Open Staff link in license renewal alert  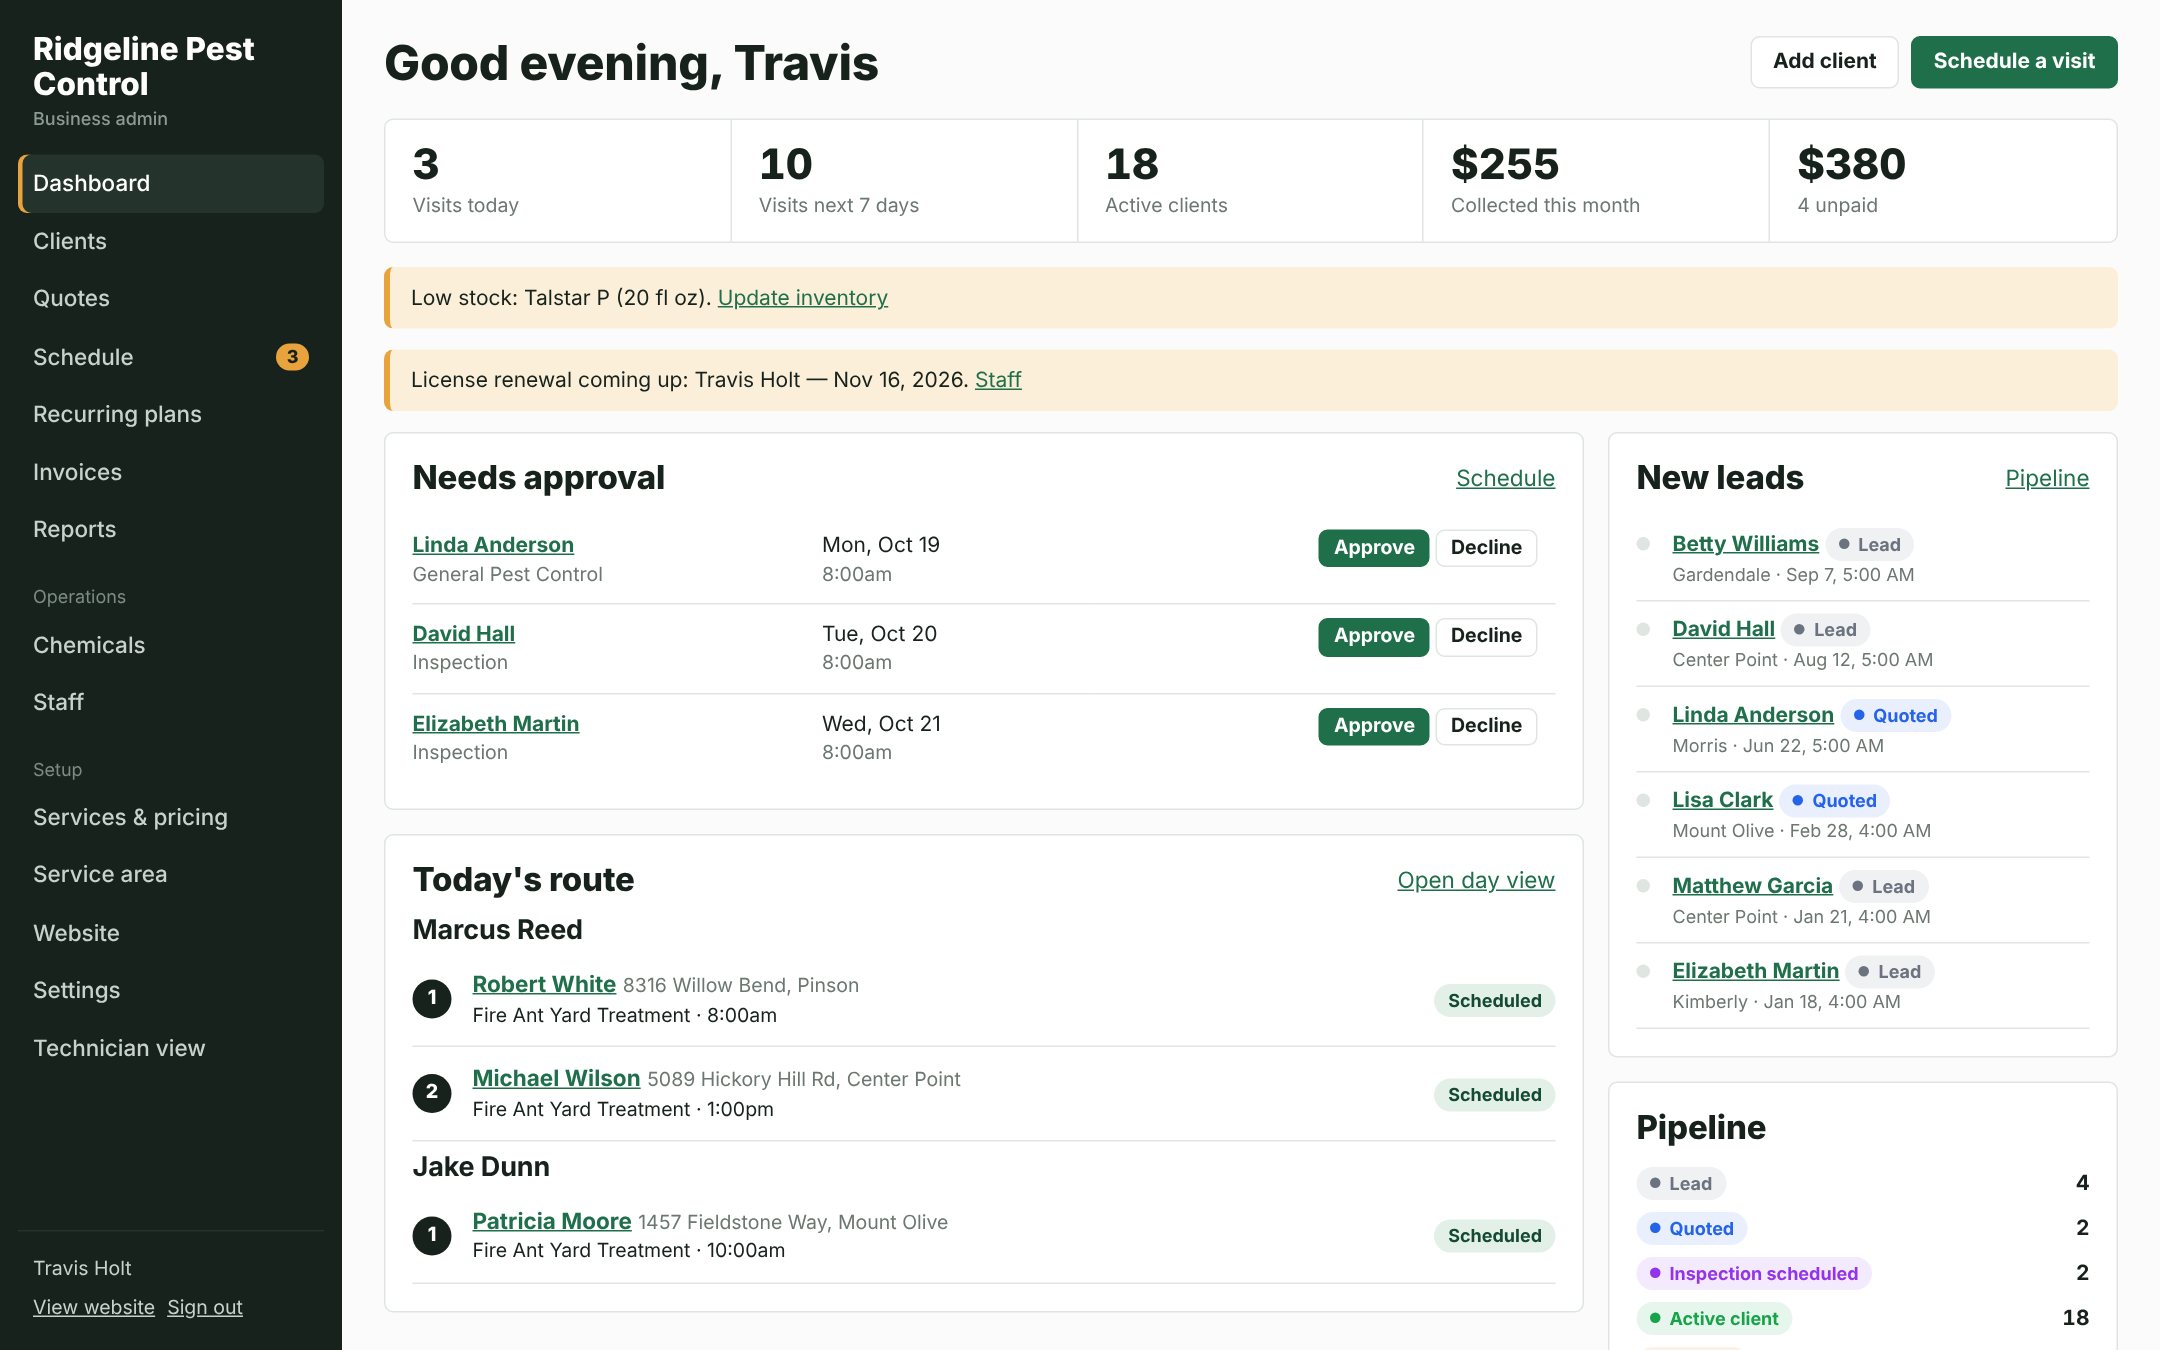tap(998, 380)
